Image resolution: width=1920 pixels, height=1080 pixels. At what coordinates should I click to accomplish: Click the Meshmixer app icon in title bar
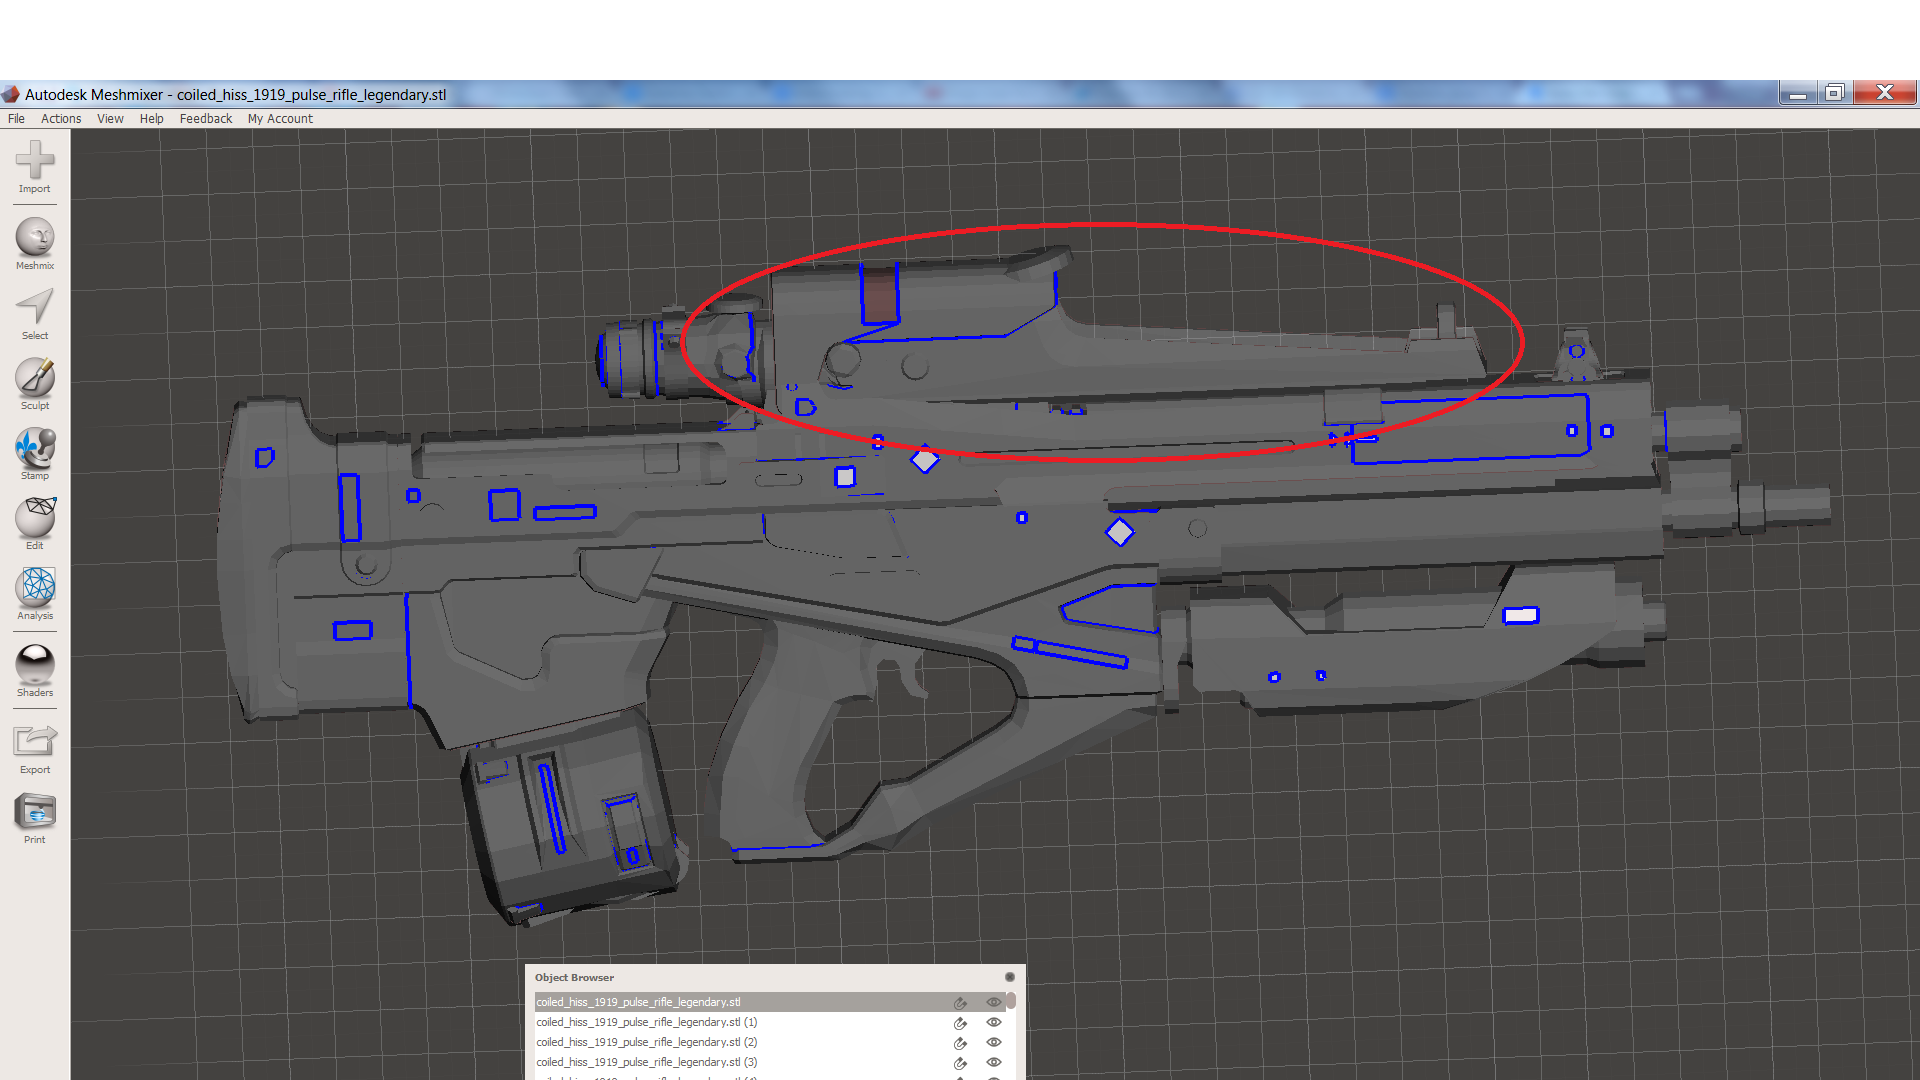coord(11,94)
